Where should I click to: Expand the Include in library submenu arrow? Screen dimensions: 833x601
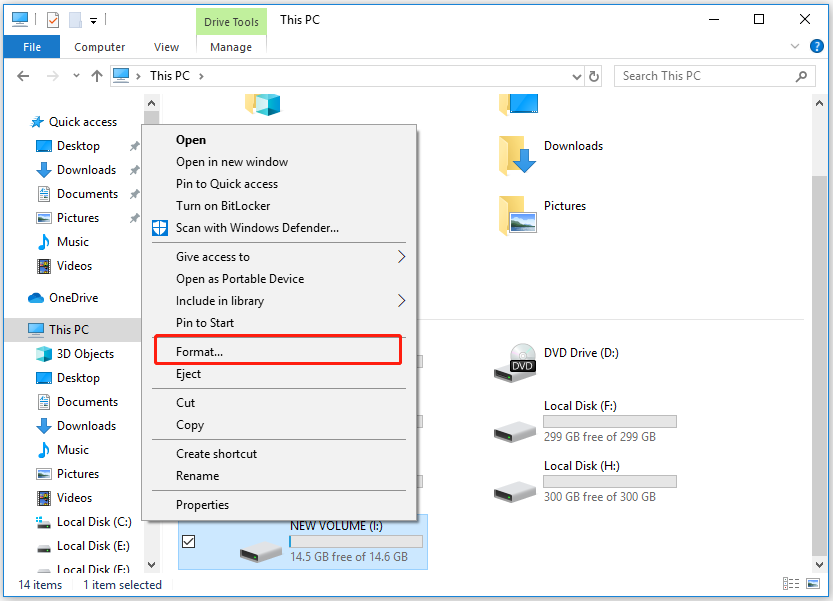coord(401,301)
